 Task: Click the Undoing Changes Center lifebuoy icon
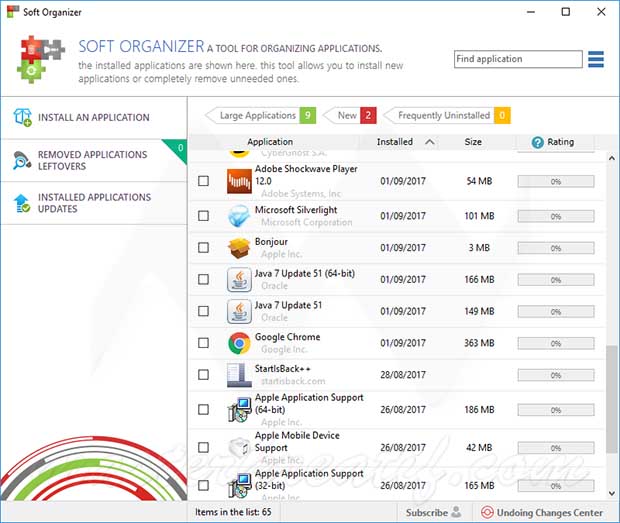click(487, 512)
